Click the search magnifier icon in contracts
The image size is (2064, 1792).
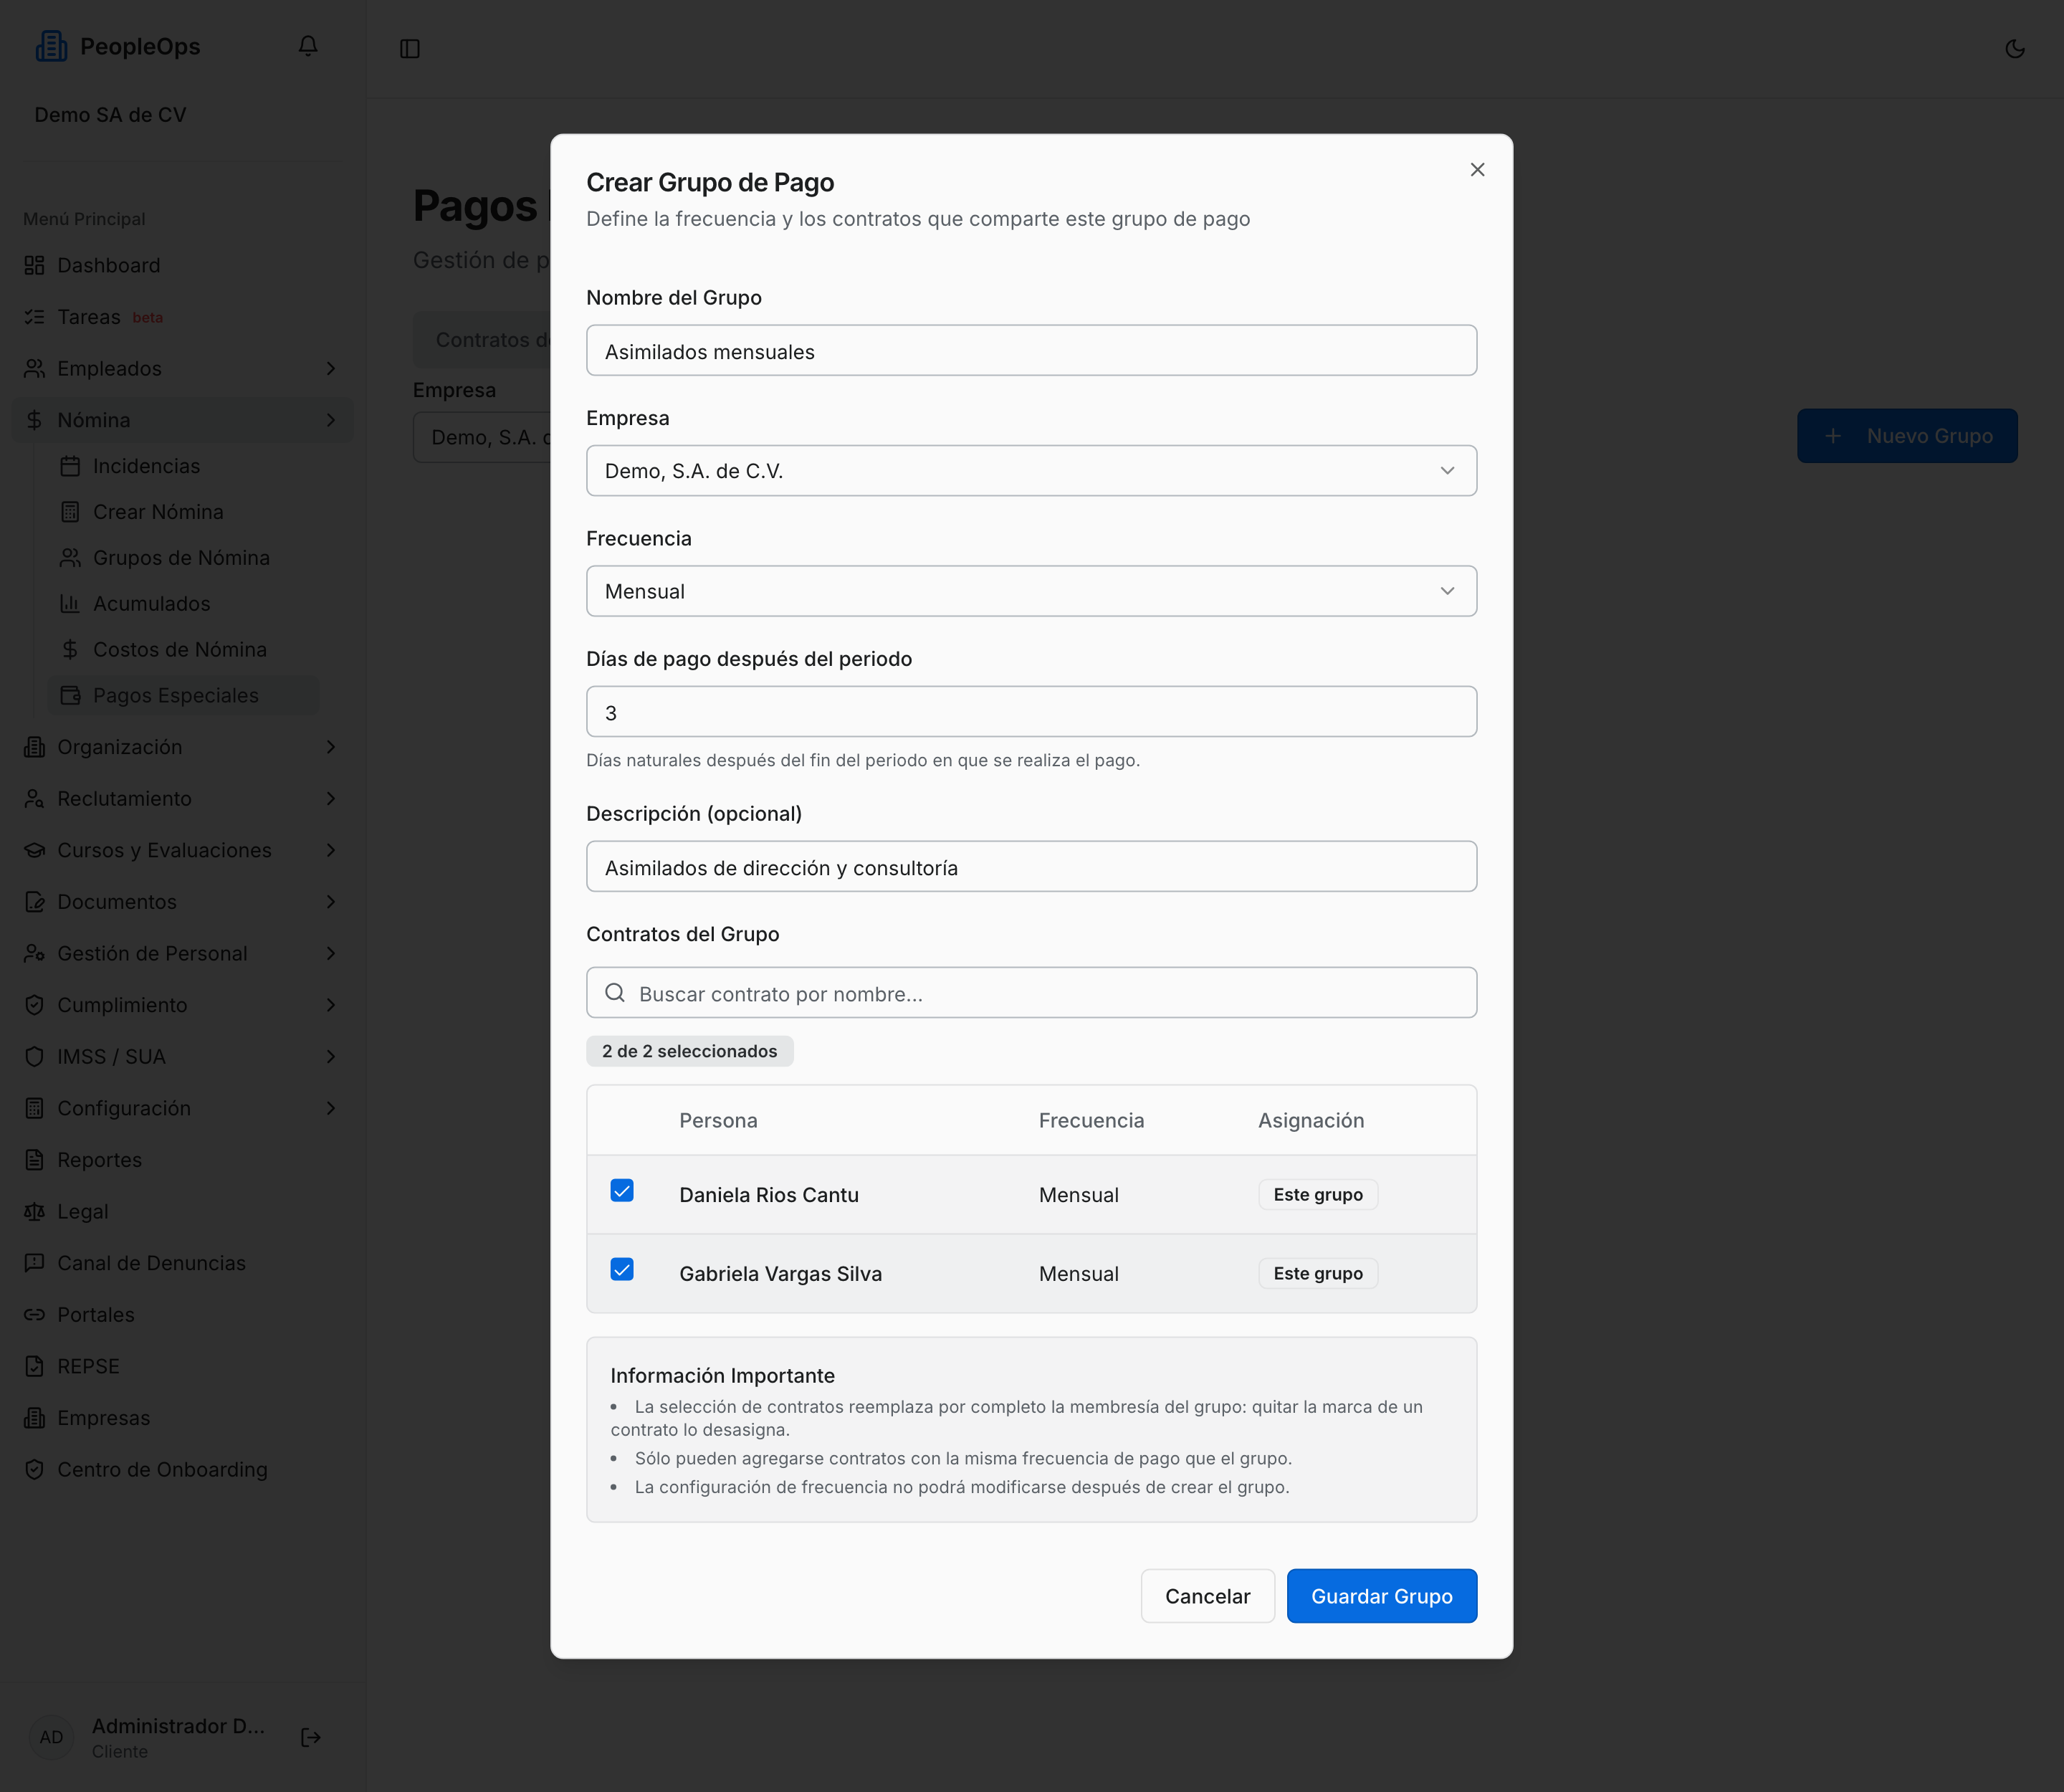click(x=615, y=993)
